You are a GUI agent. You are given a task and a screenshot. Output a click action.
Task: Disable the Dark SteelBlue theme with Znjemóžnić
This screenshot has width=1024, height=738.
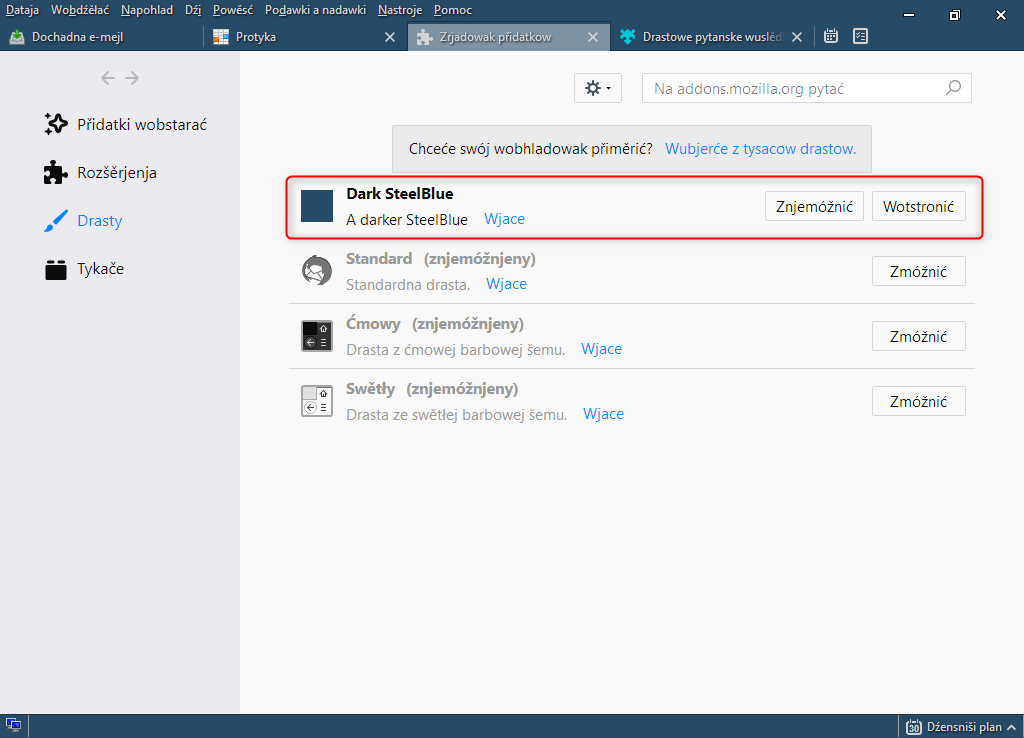[814, 207]
